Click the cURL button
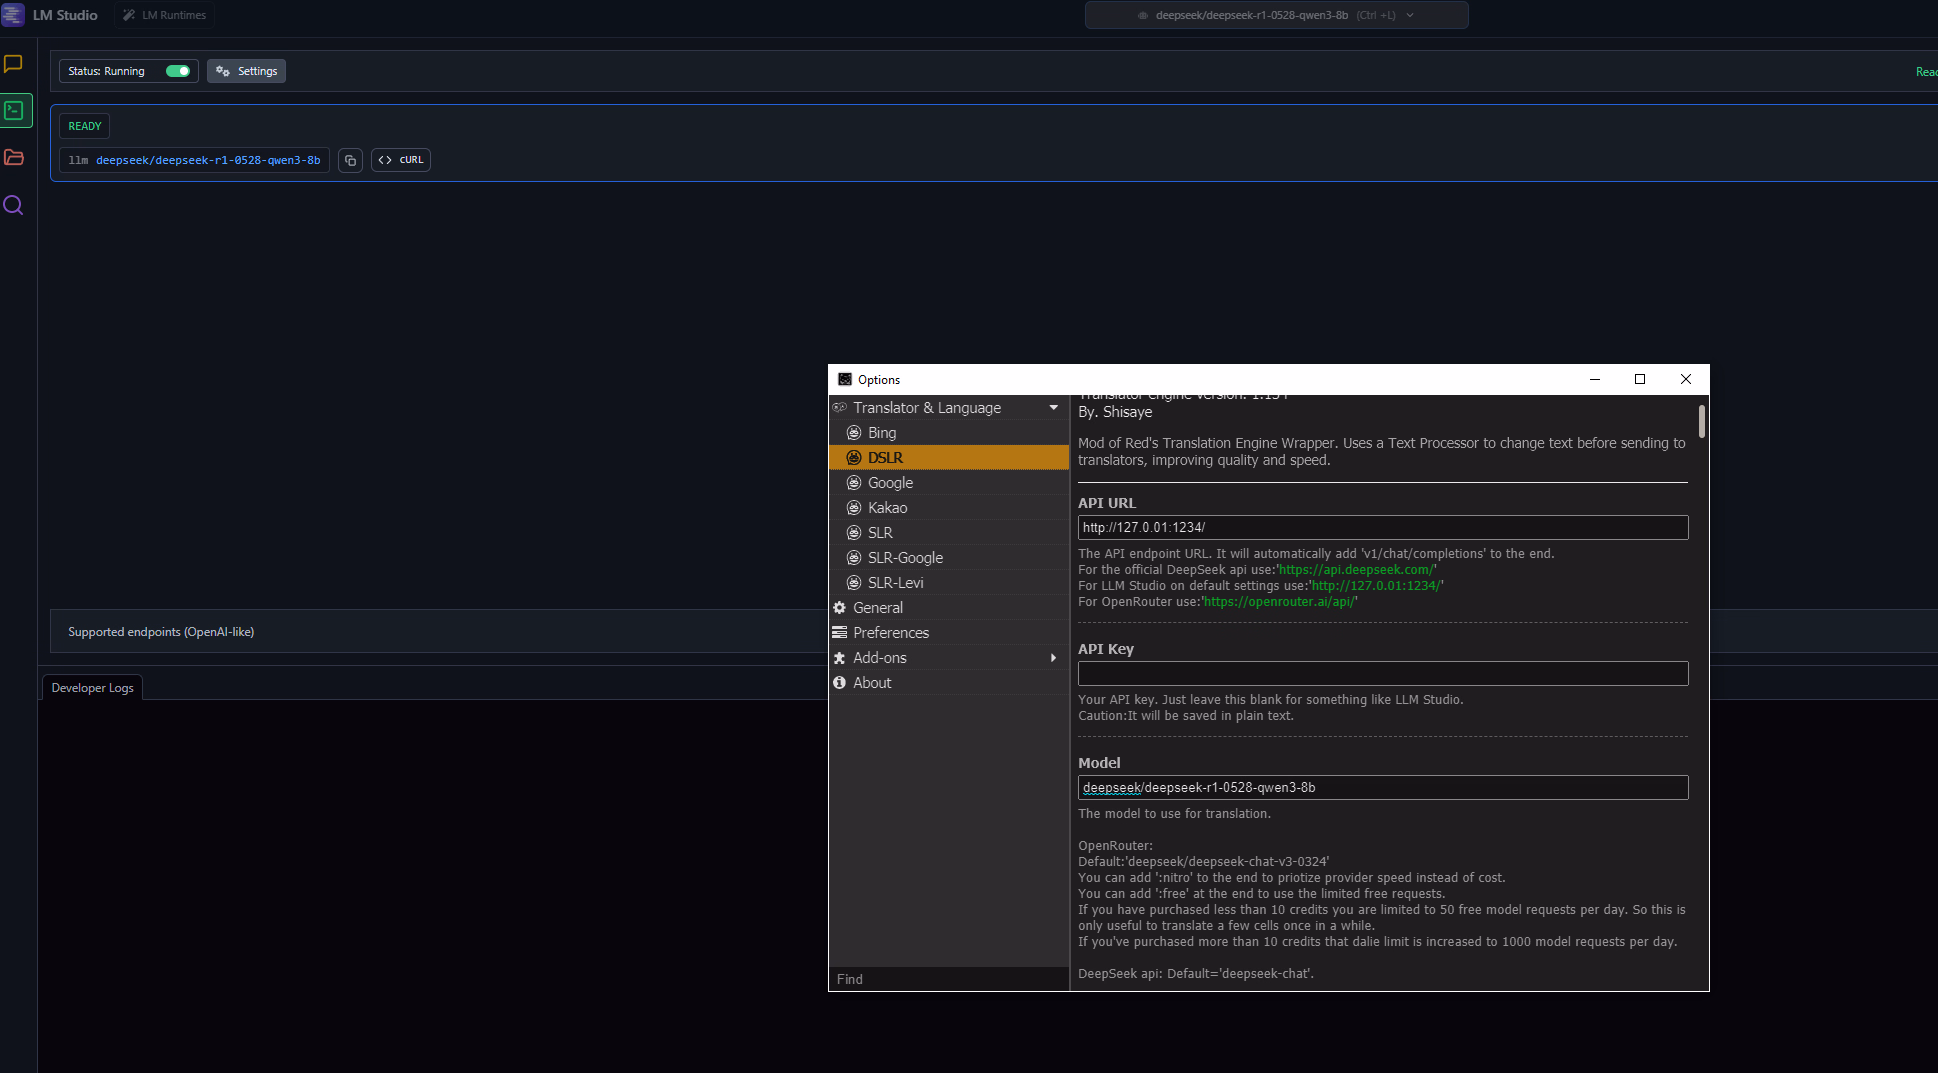Image resolution: width=1938 pixels, height=1073 pixels. [x=401, y=160]
